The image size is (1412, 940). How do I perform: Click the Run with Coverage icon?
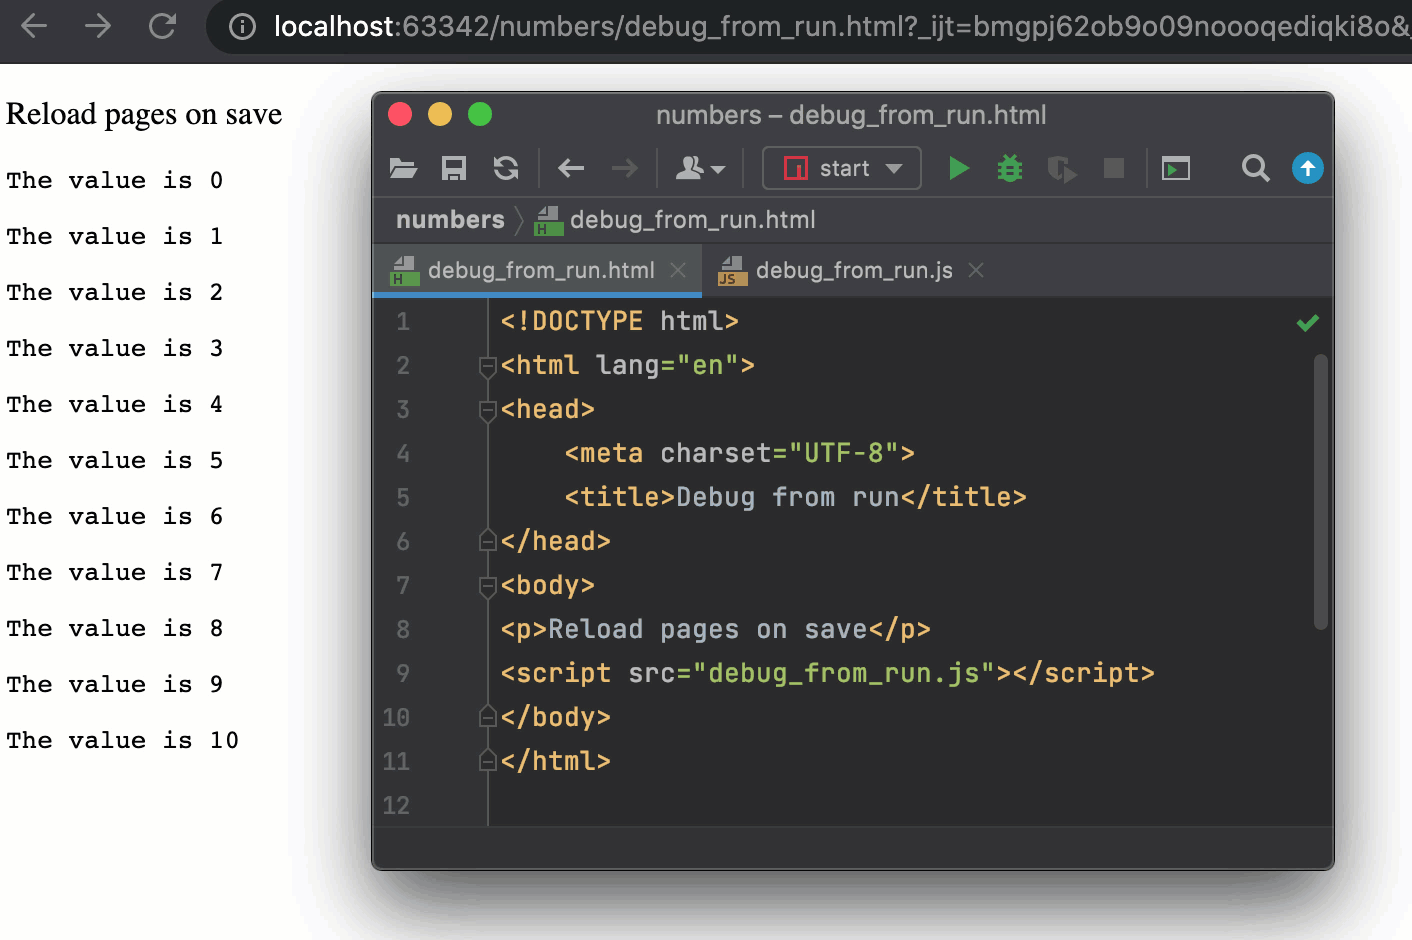point(1062,168)
